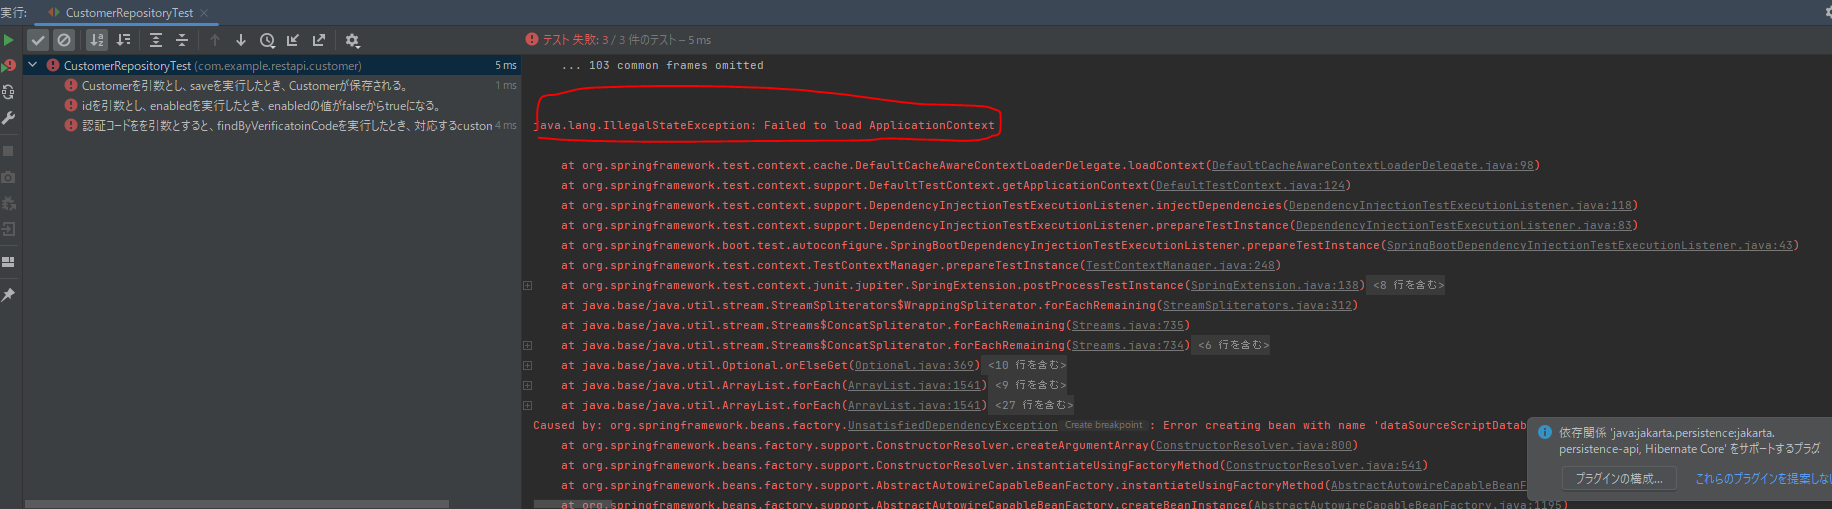The height and width of the screenshot is (509, 1832).
Task: Expand fold marker at first ArrayList.forEach line
Action: coord(527,385)
